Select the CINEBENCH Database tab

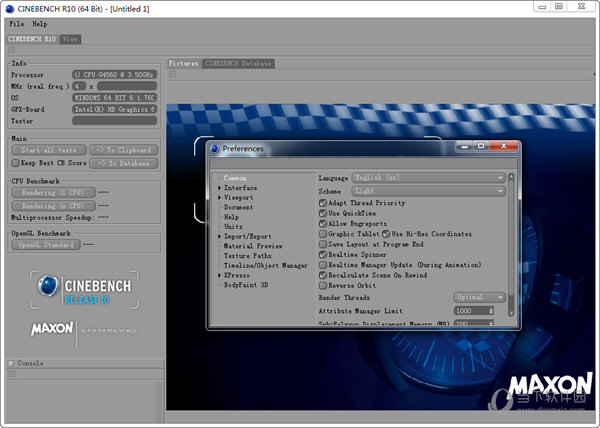pos(238,63)
